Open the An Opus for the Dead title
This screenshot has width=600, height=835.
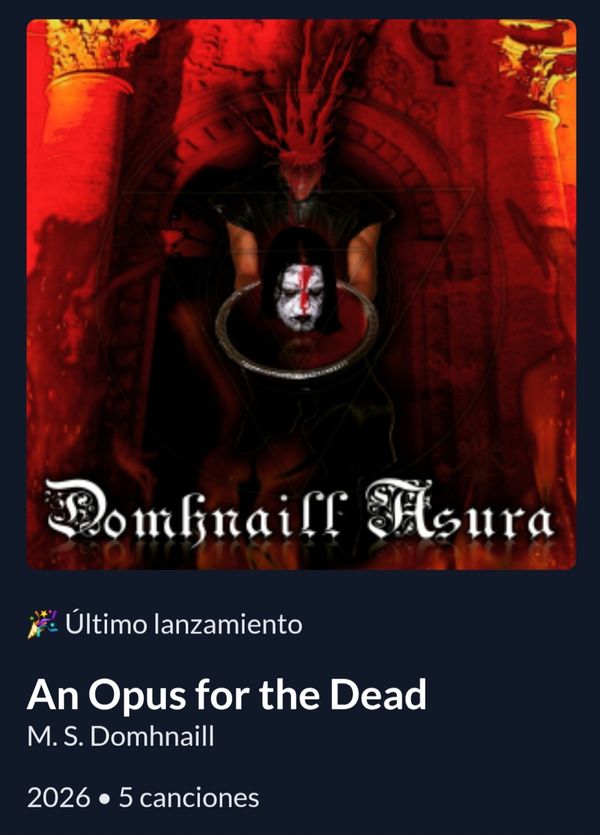tap(227, 695)
